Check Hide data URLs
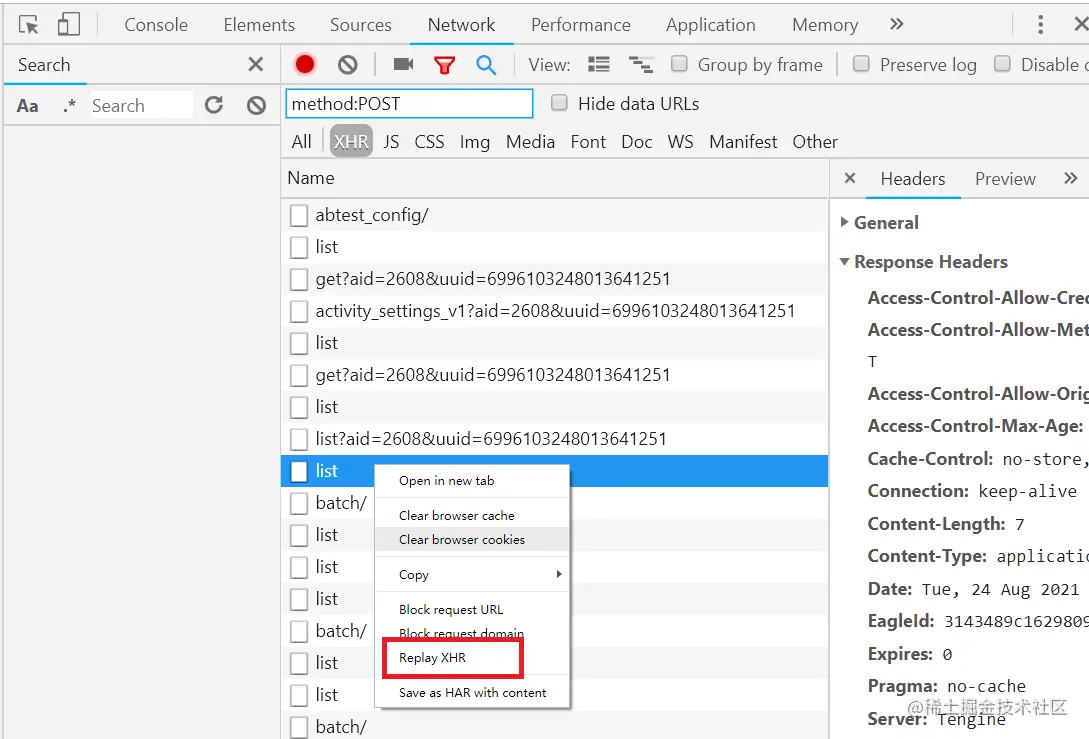The width and height of the screenshot is (1089, 739). 559,103
